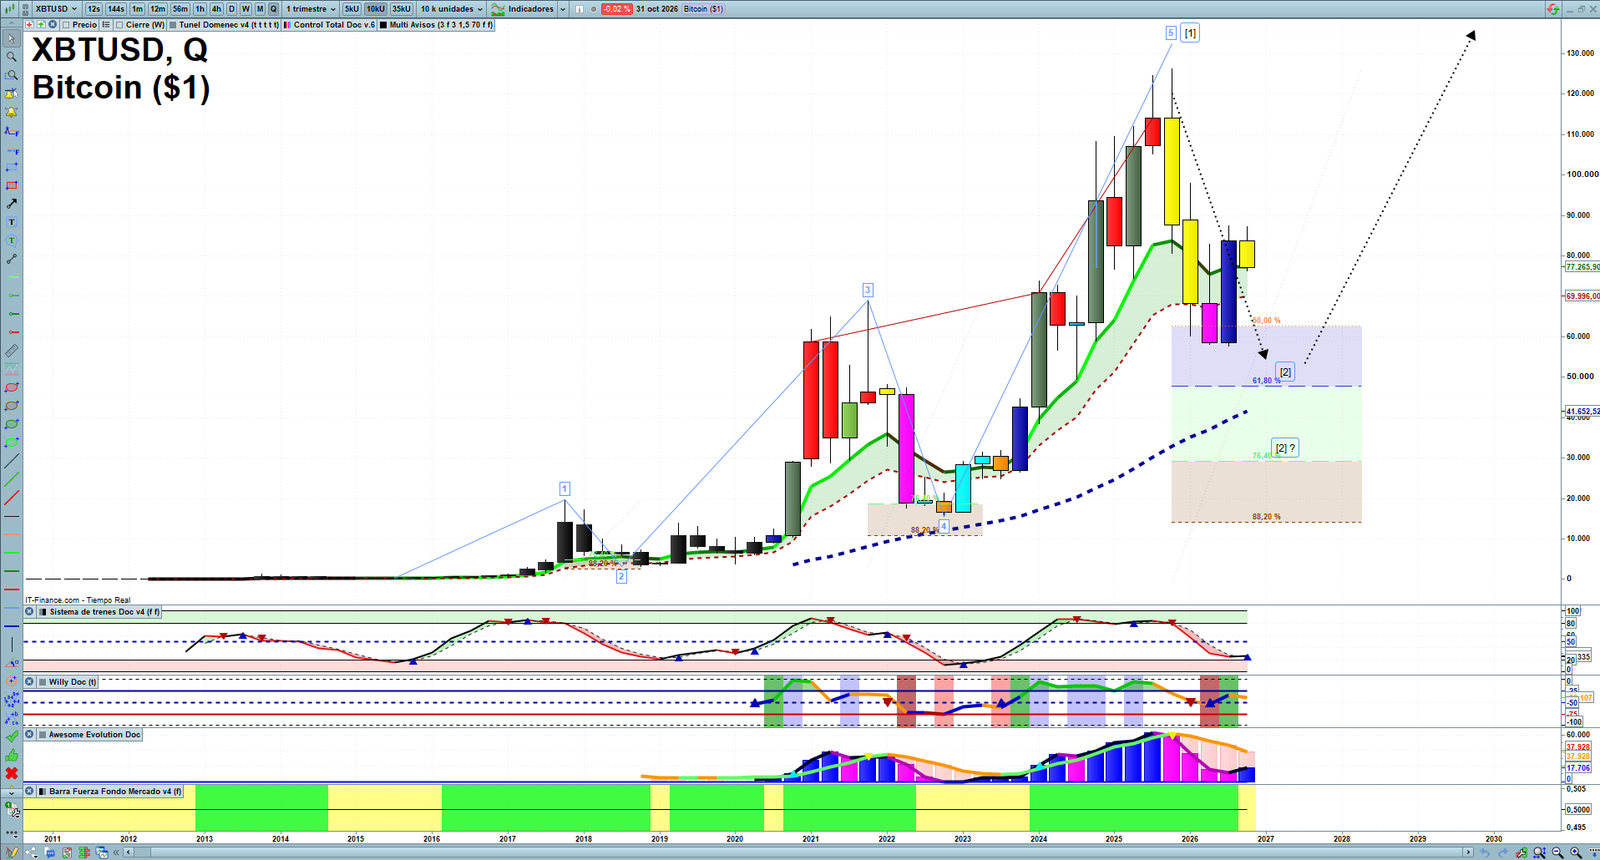
Task: Toggle Tunel Domenec v4 indicator visibility
Action: pos(173,25)
